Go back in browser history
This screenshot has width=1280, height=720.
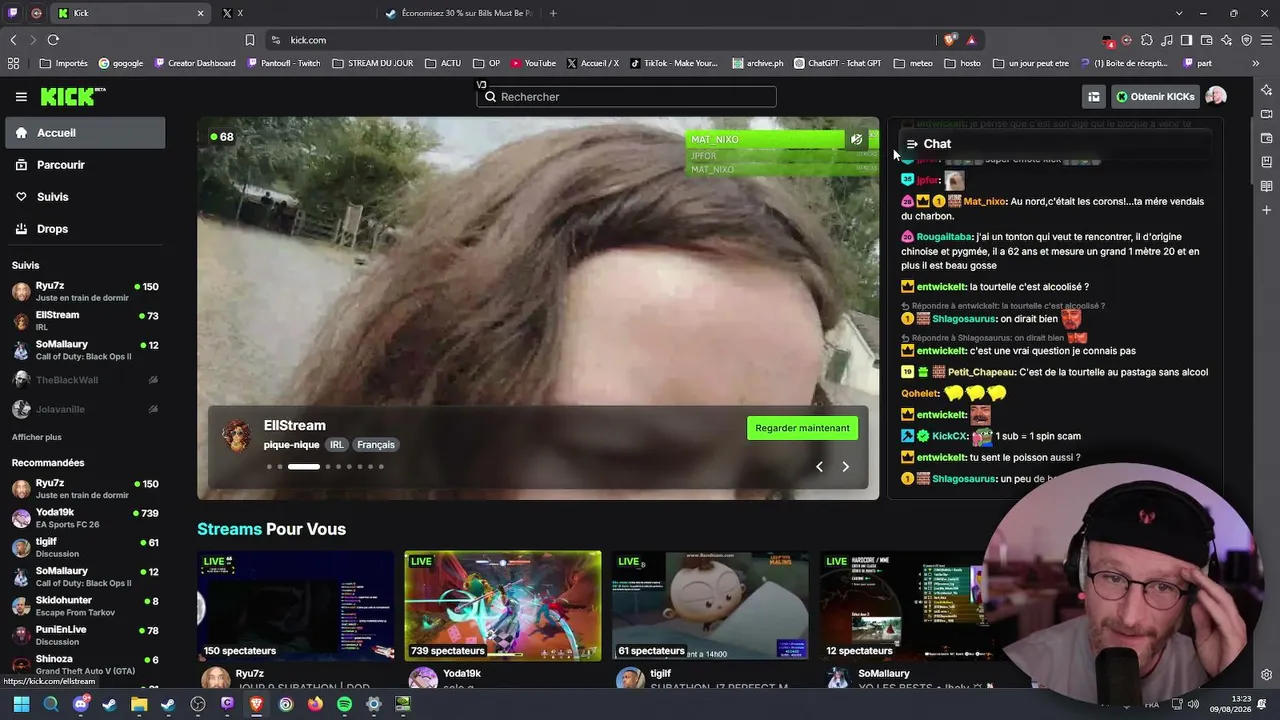coord(13,40)
